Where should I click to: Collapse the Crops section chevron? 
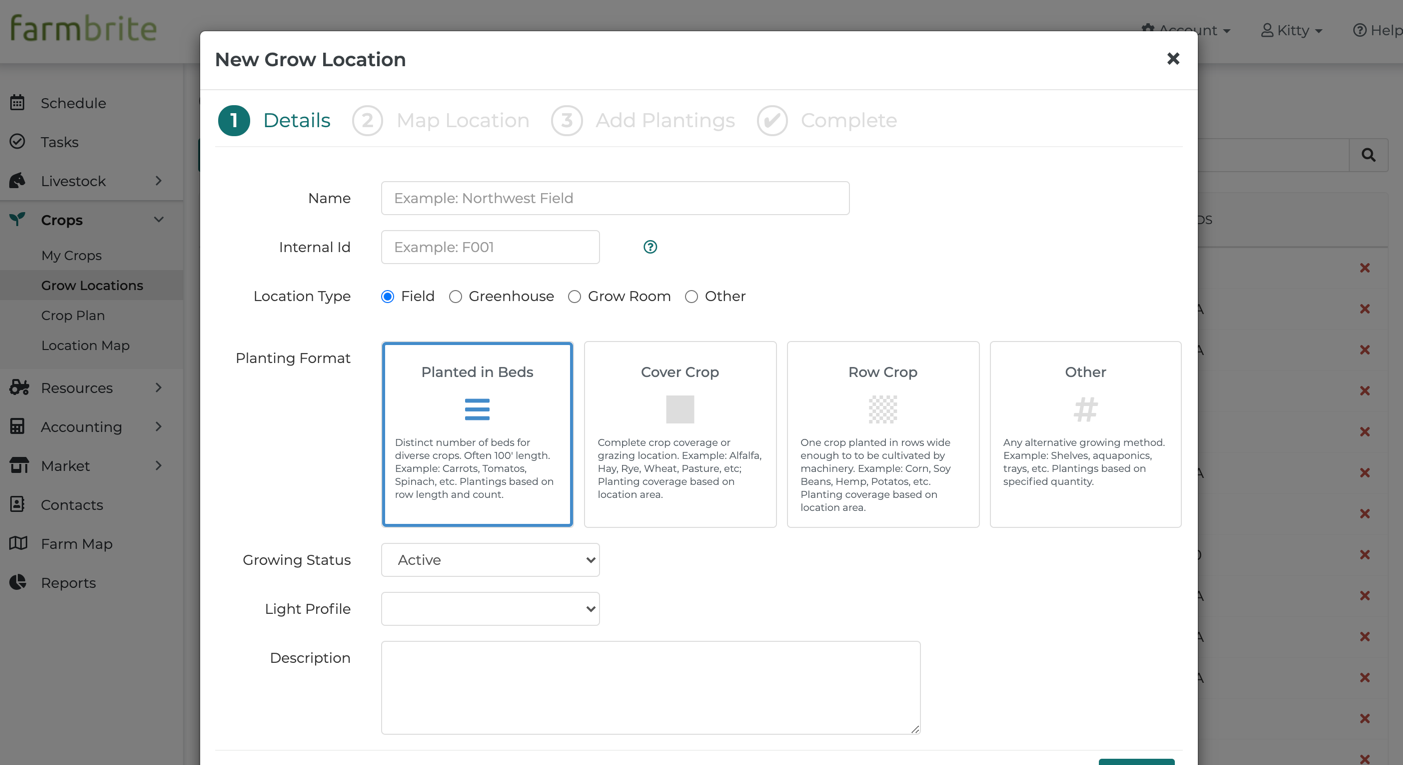click(159, 220)
